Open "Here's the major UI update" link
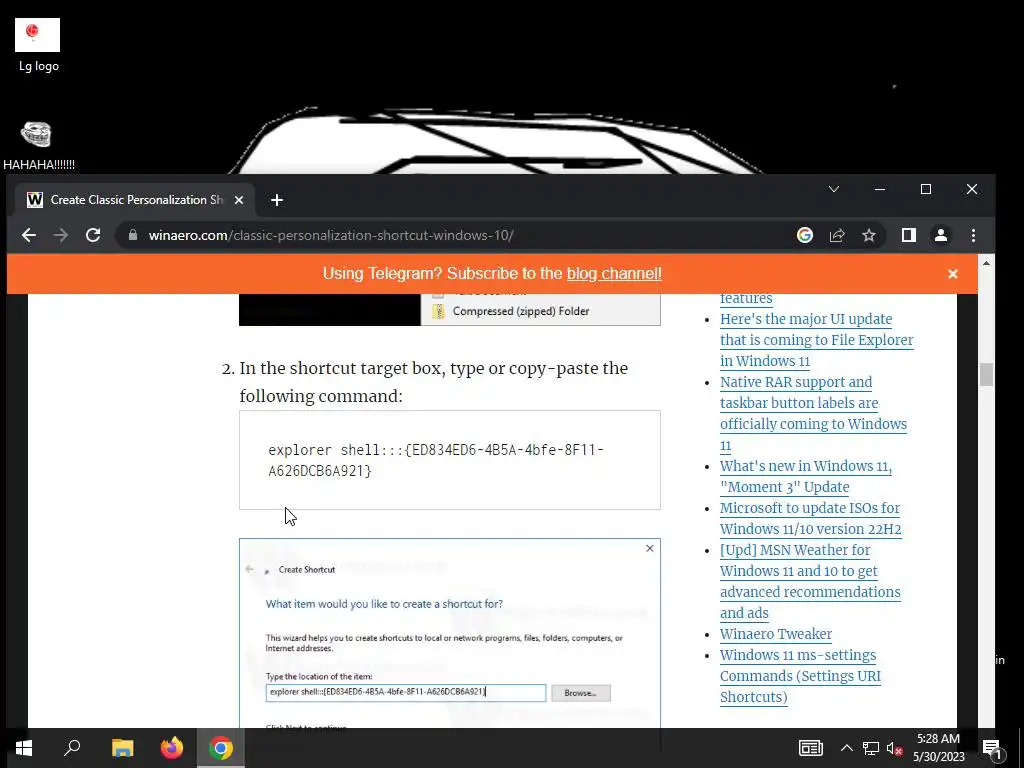This screenshot has height=768, width=1024. [816, 340]
